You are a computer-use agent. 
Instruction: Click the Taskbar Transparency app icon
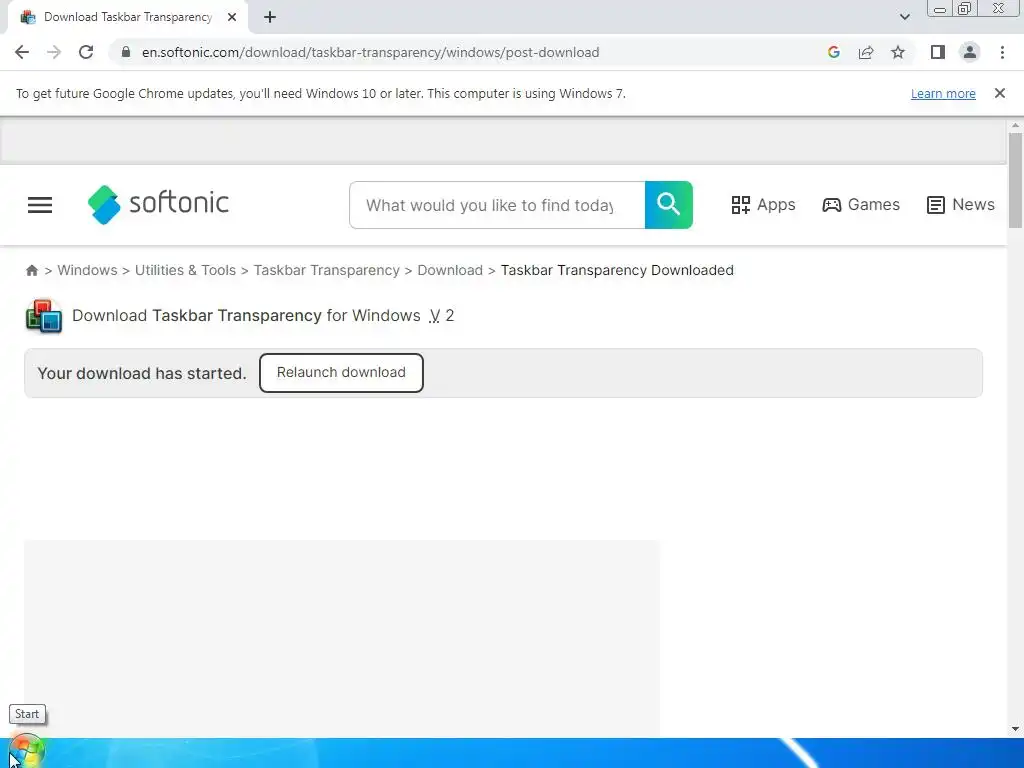point(44,316)
